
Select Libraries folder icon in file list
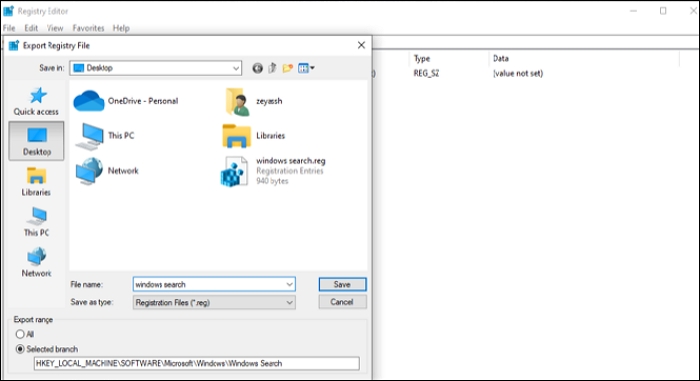pyautogui.click(x=237, y=136)
